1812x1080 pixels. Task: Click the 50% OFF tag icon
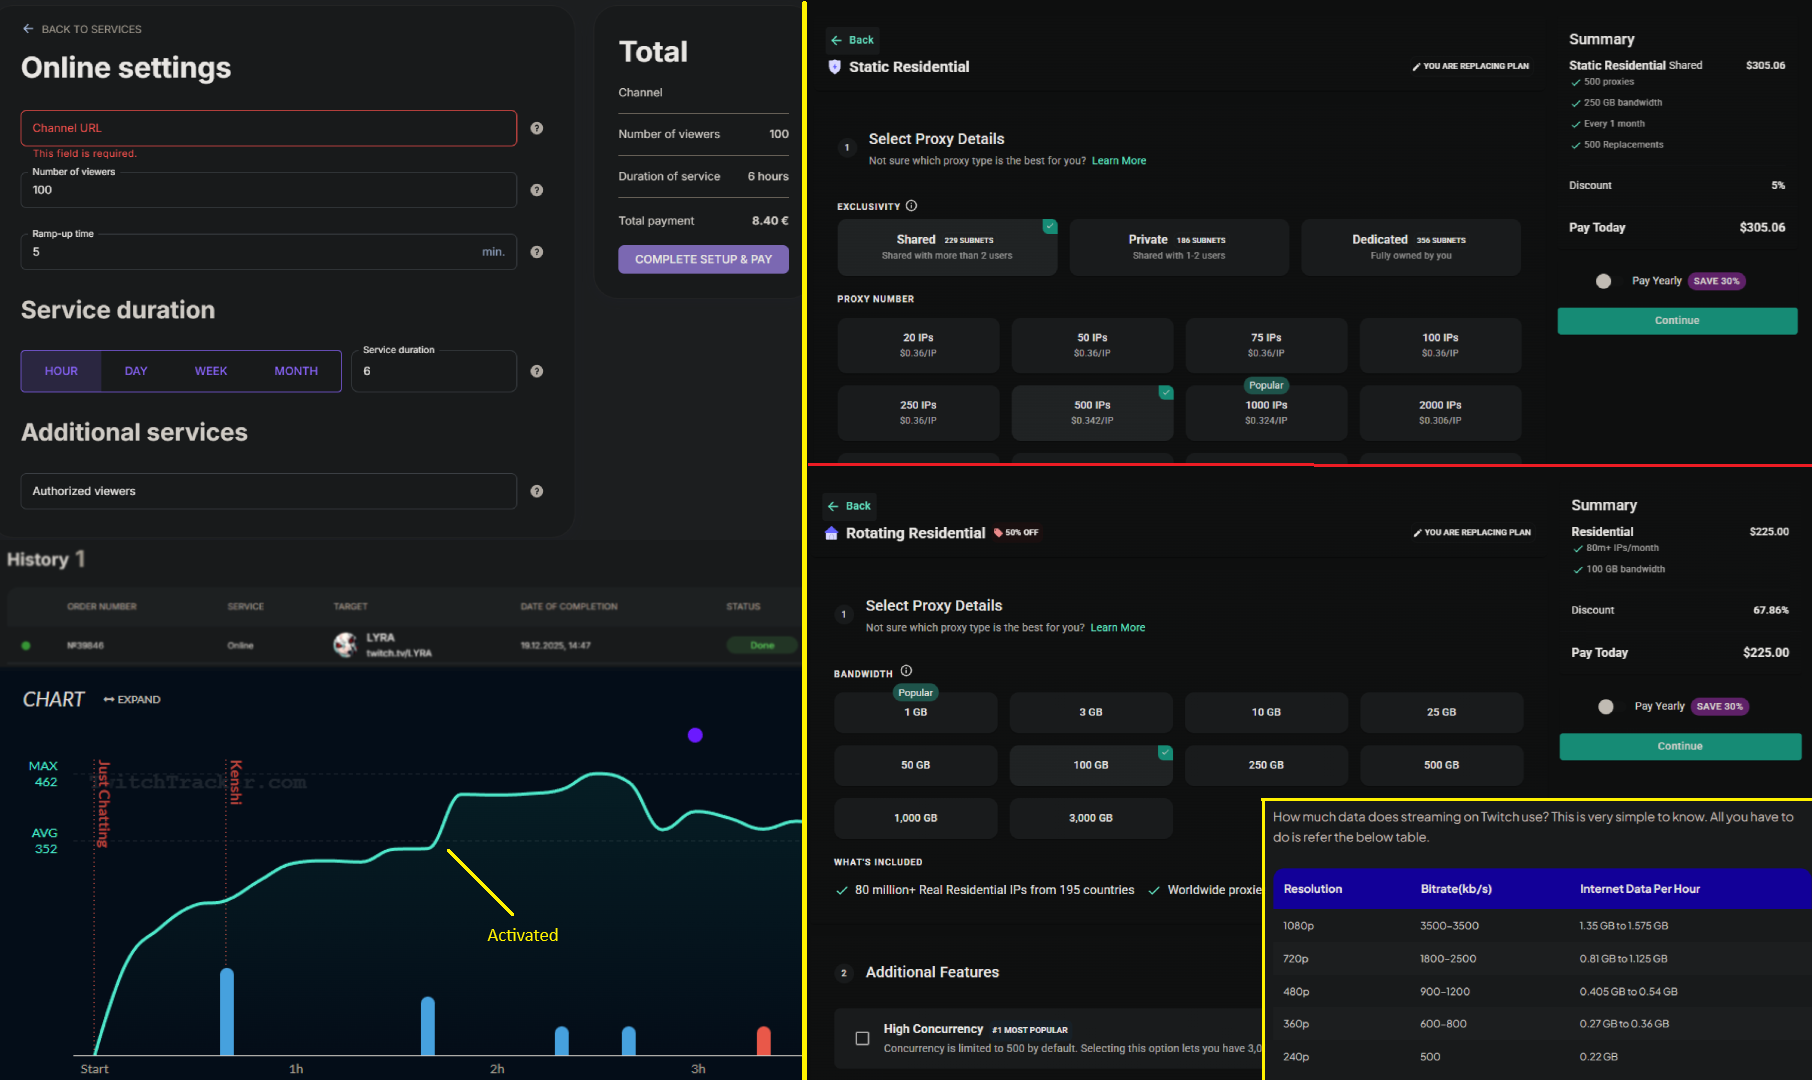(998, 533)
